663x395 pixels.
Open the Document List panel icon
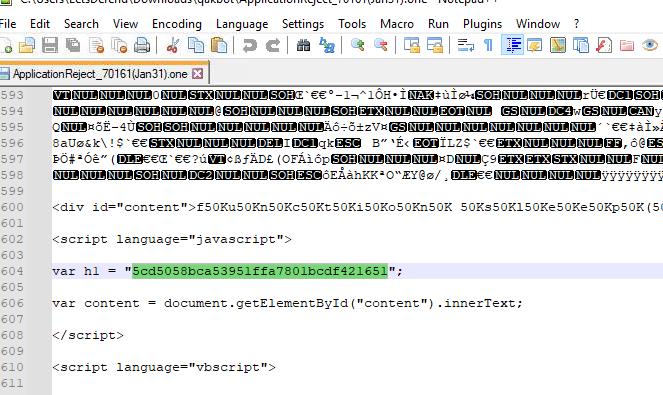click(581, 45)
